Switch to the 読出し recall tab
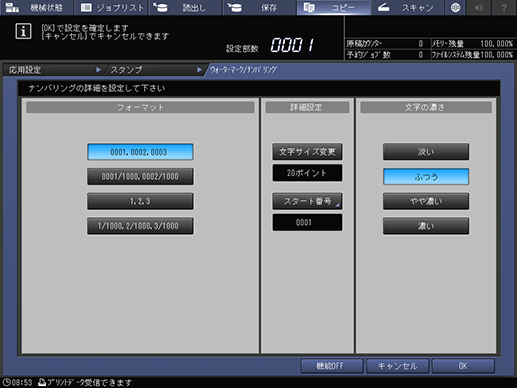The width and height of the screenshot is (517, 388). [x=185, y=7]
